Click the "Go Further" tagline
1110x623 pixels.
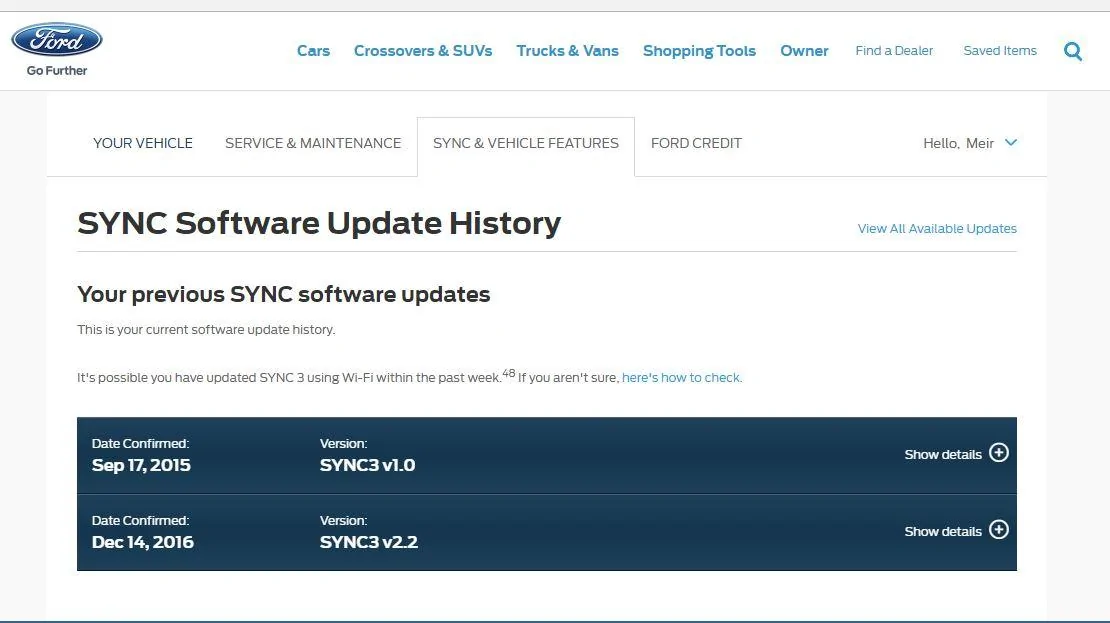[x=57, y=71]
